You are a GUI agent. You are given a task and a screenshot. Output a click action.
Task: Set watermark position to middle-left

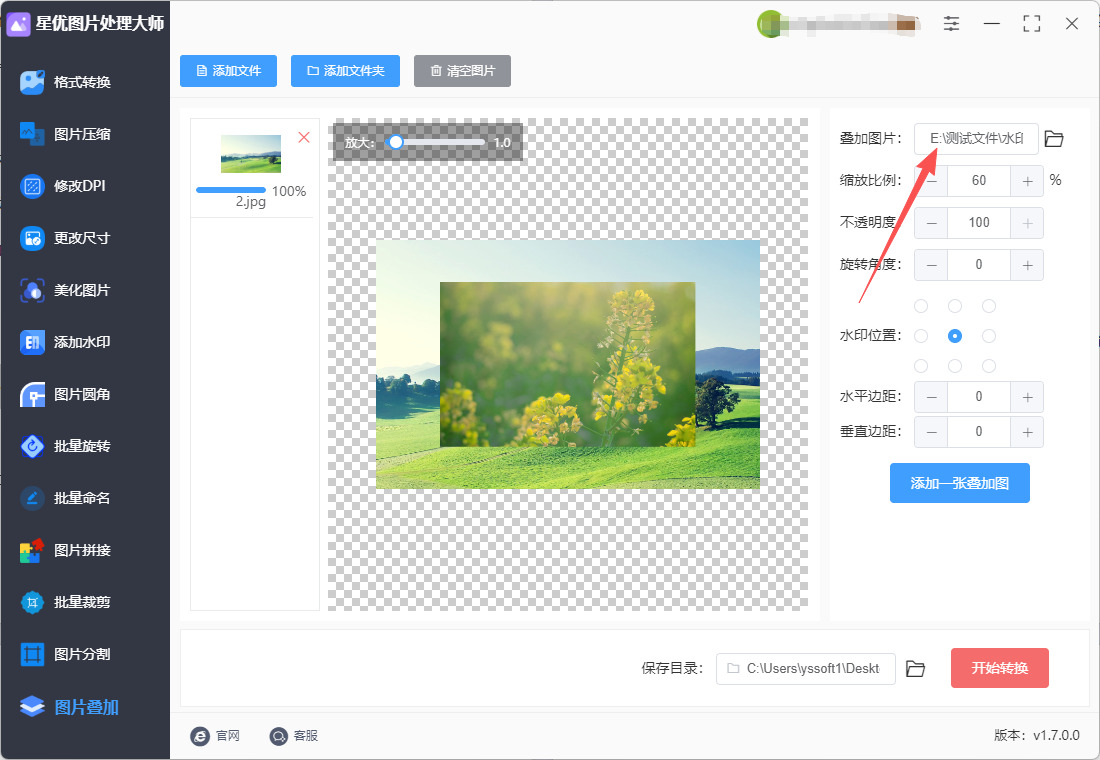(921, 336)
